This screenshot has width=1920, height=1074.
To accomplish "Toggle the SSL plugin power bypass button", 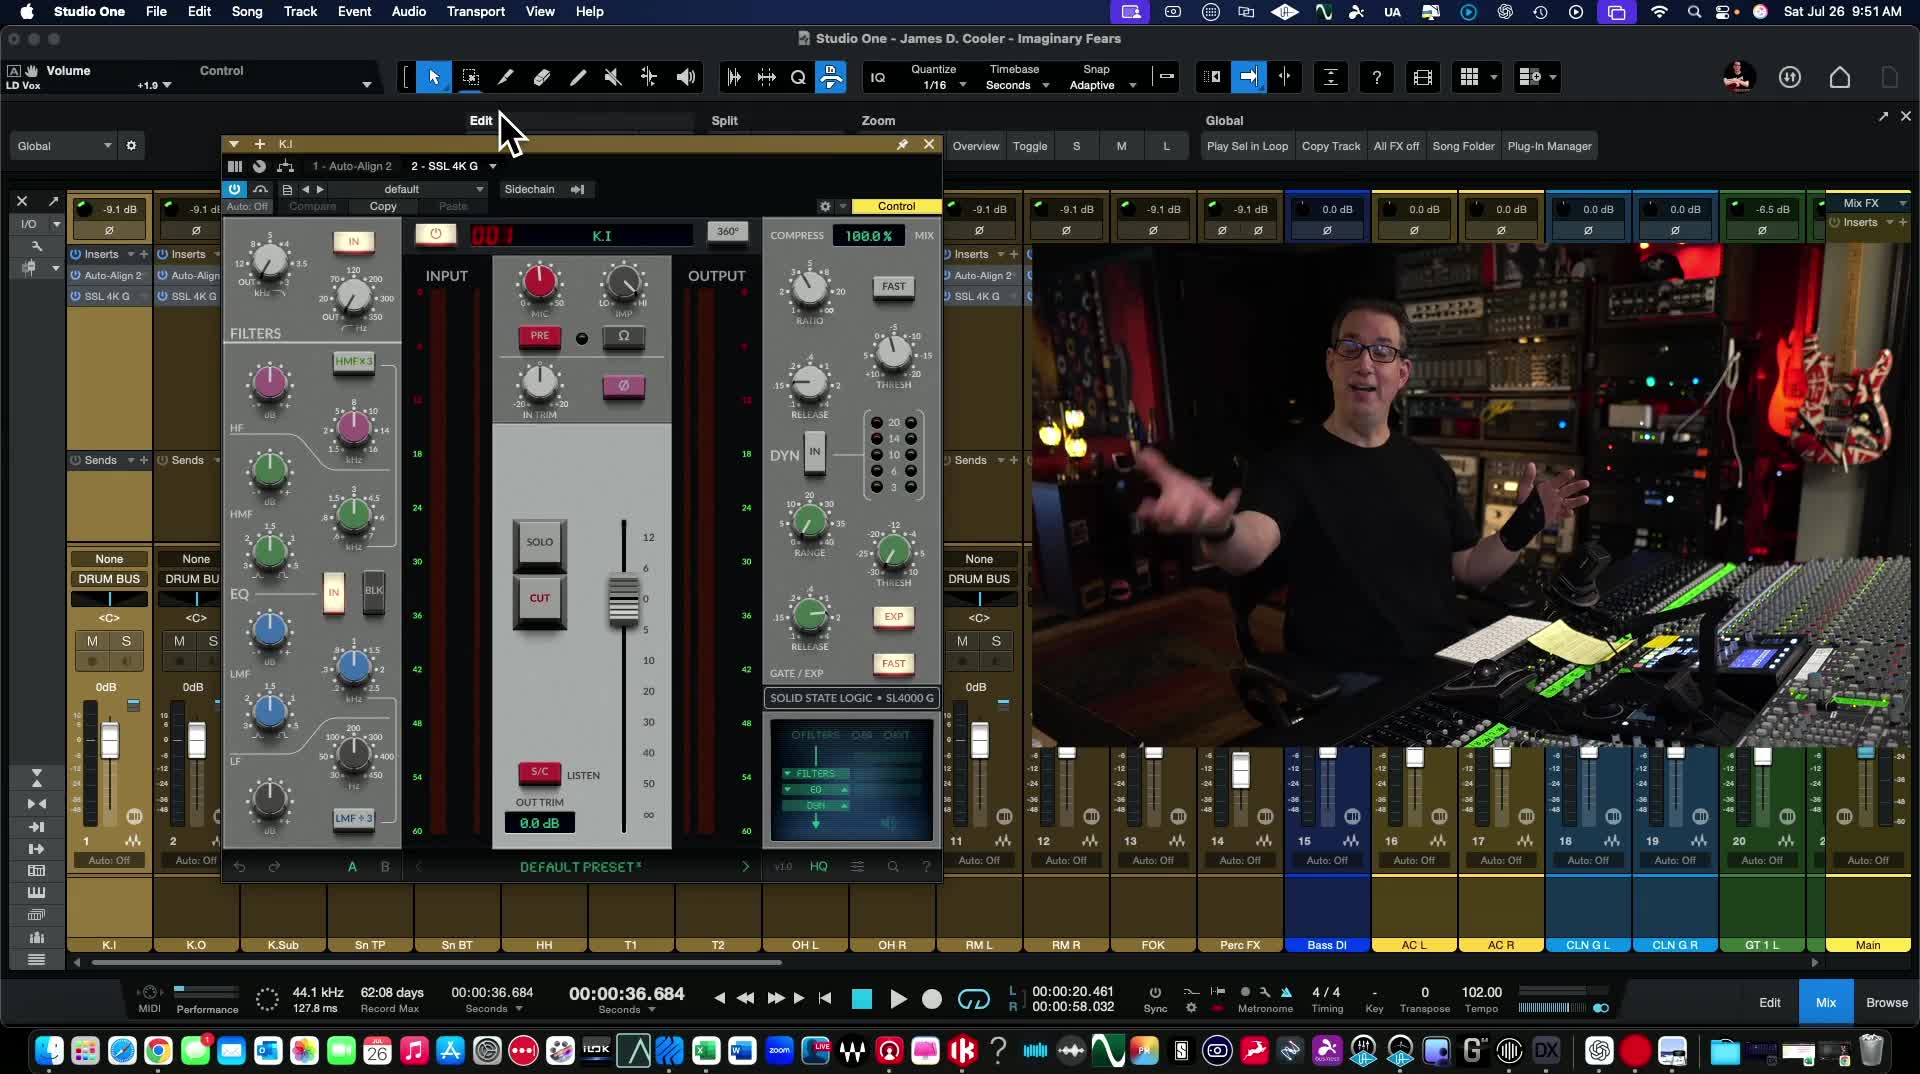I will pos(435,234).
